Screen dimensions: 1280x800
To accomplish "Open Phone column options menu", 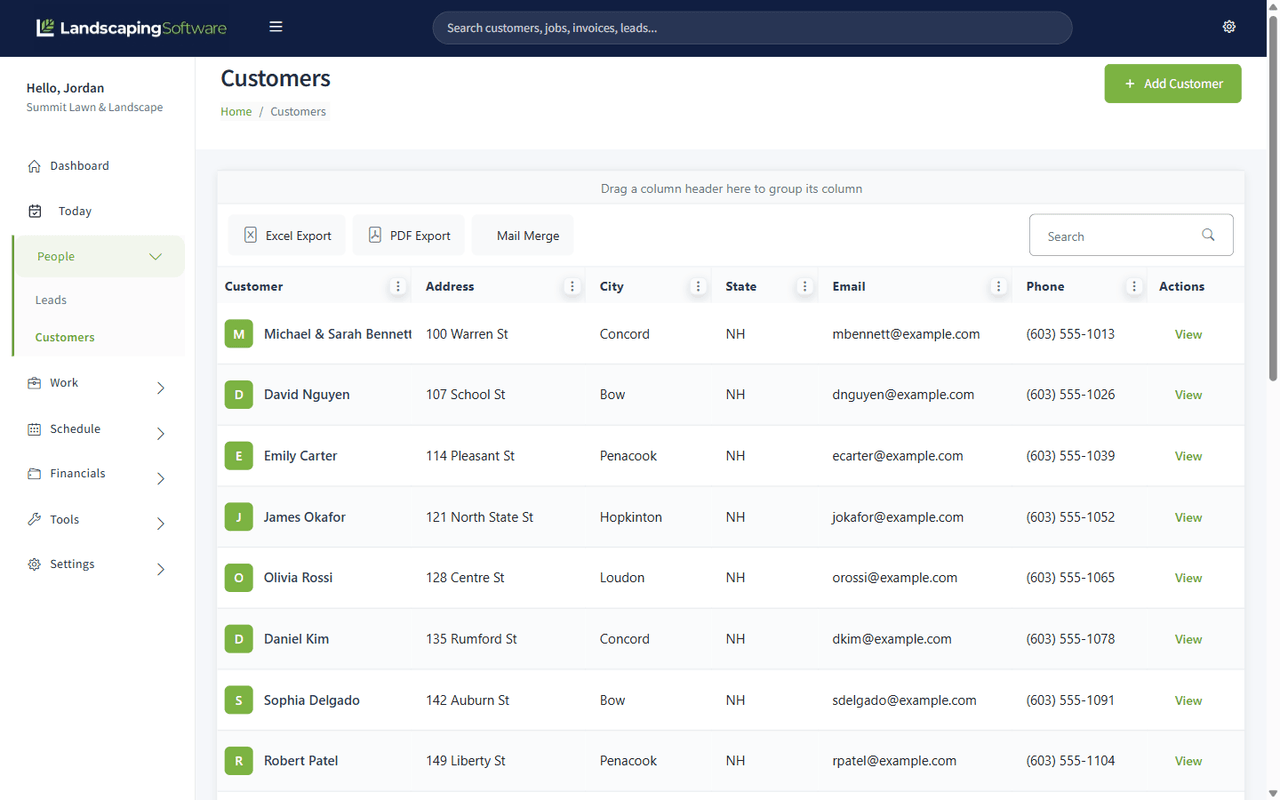I will pyautogui.click(x=1134, y=287).
